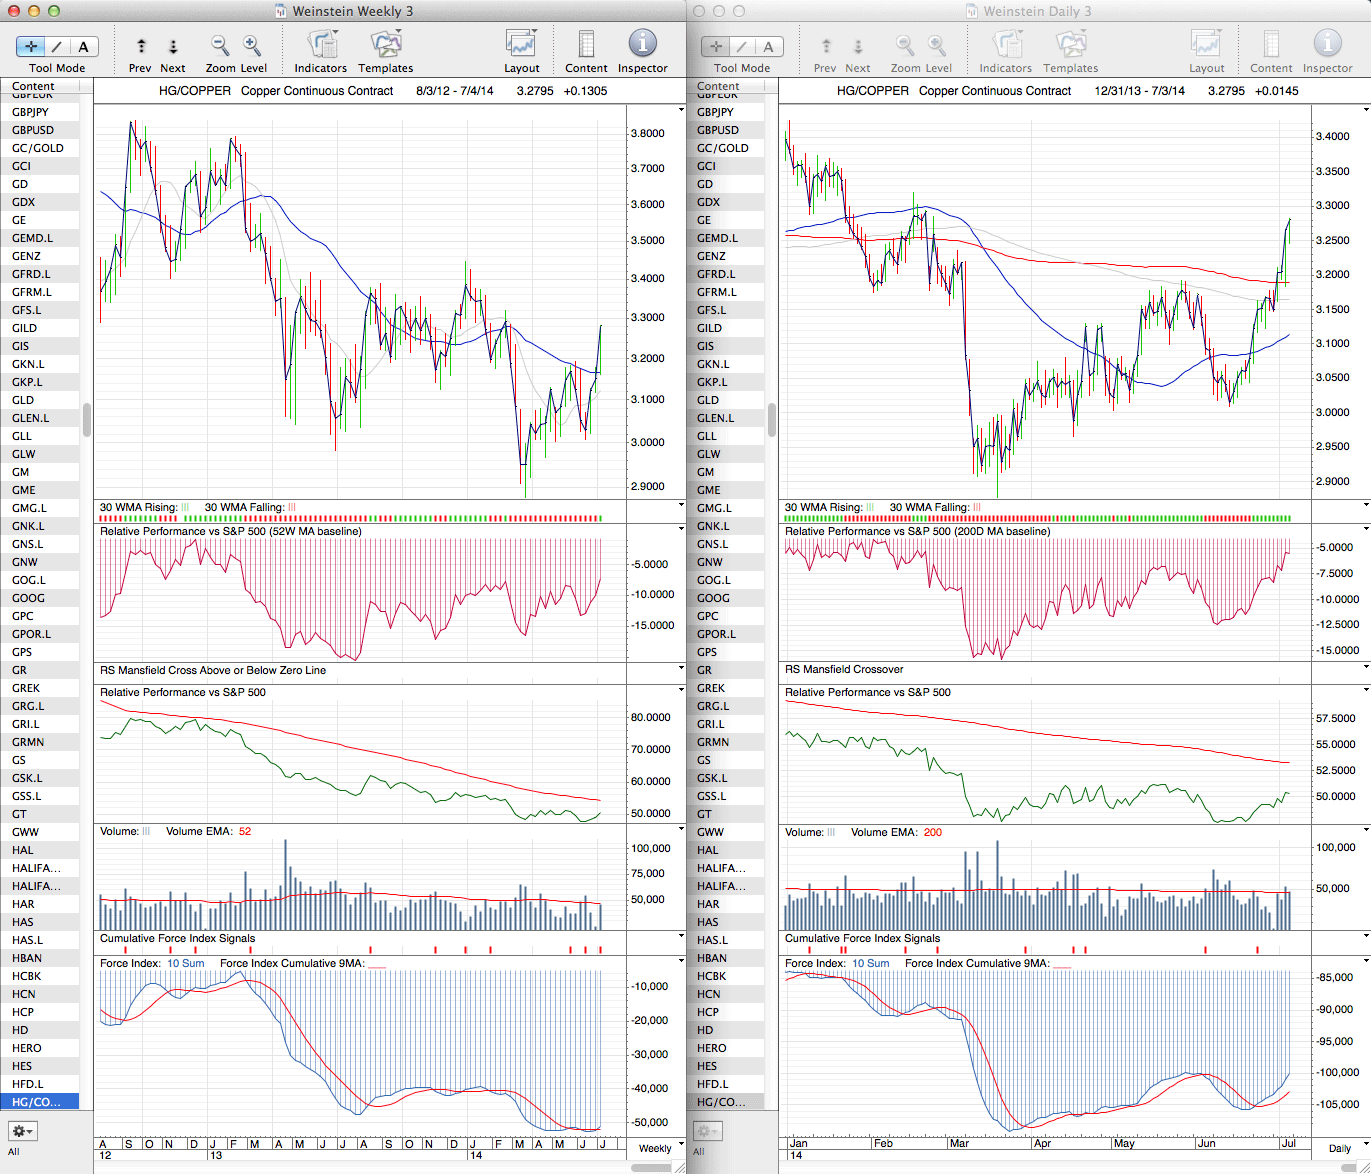Image resolution: width=1371 pixels, height=1174 pixels.
Task: Open the Weekly period dropdown
Action: tap(661, 1148)
